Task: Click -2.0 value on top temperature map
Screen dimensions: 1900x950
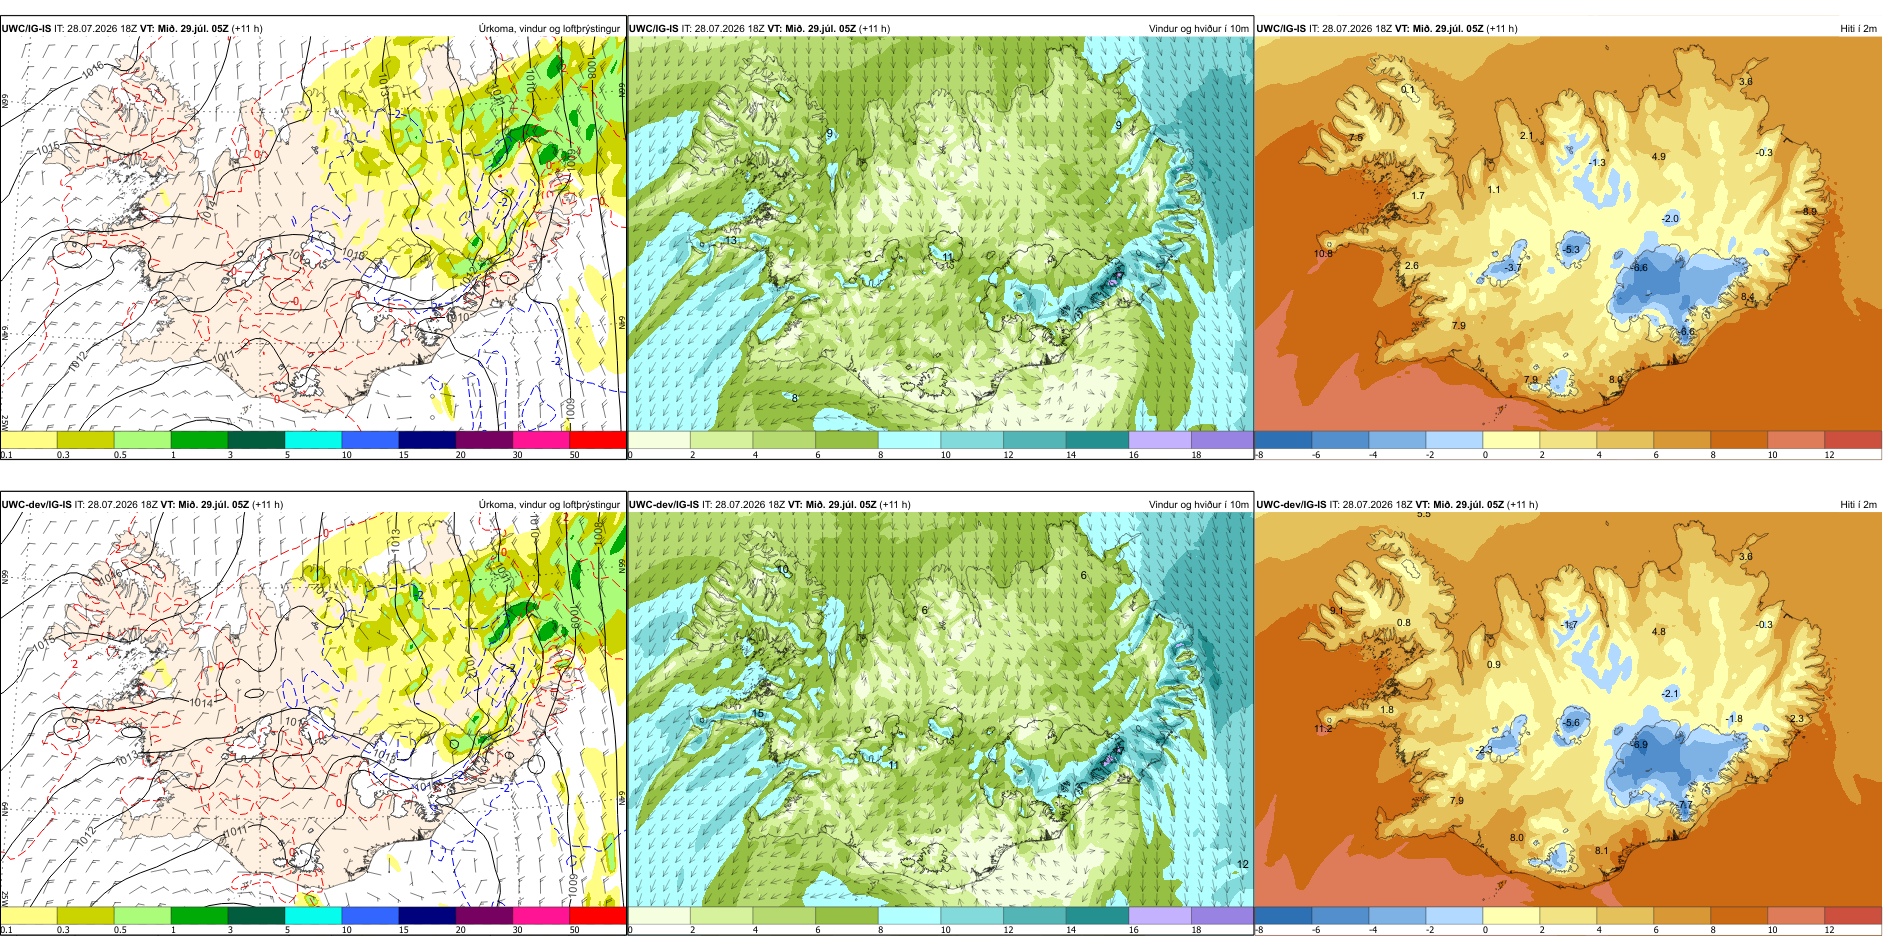Action: [1670, 219]
